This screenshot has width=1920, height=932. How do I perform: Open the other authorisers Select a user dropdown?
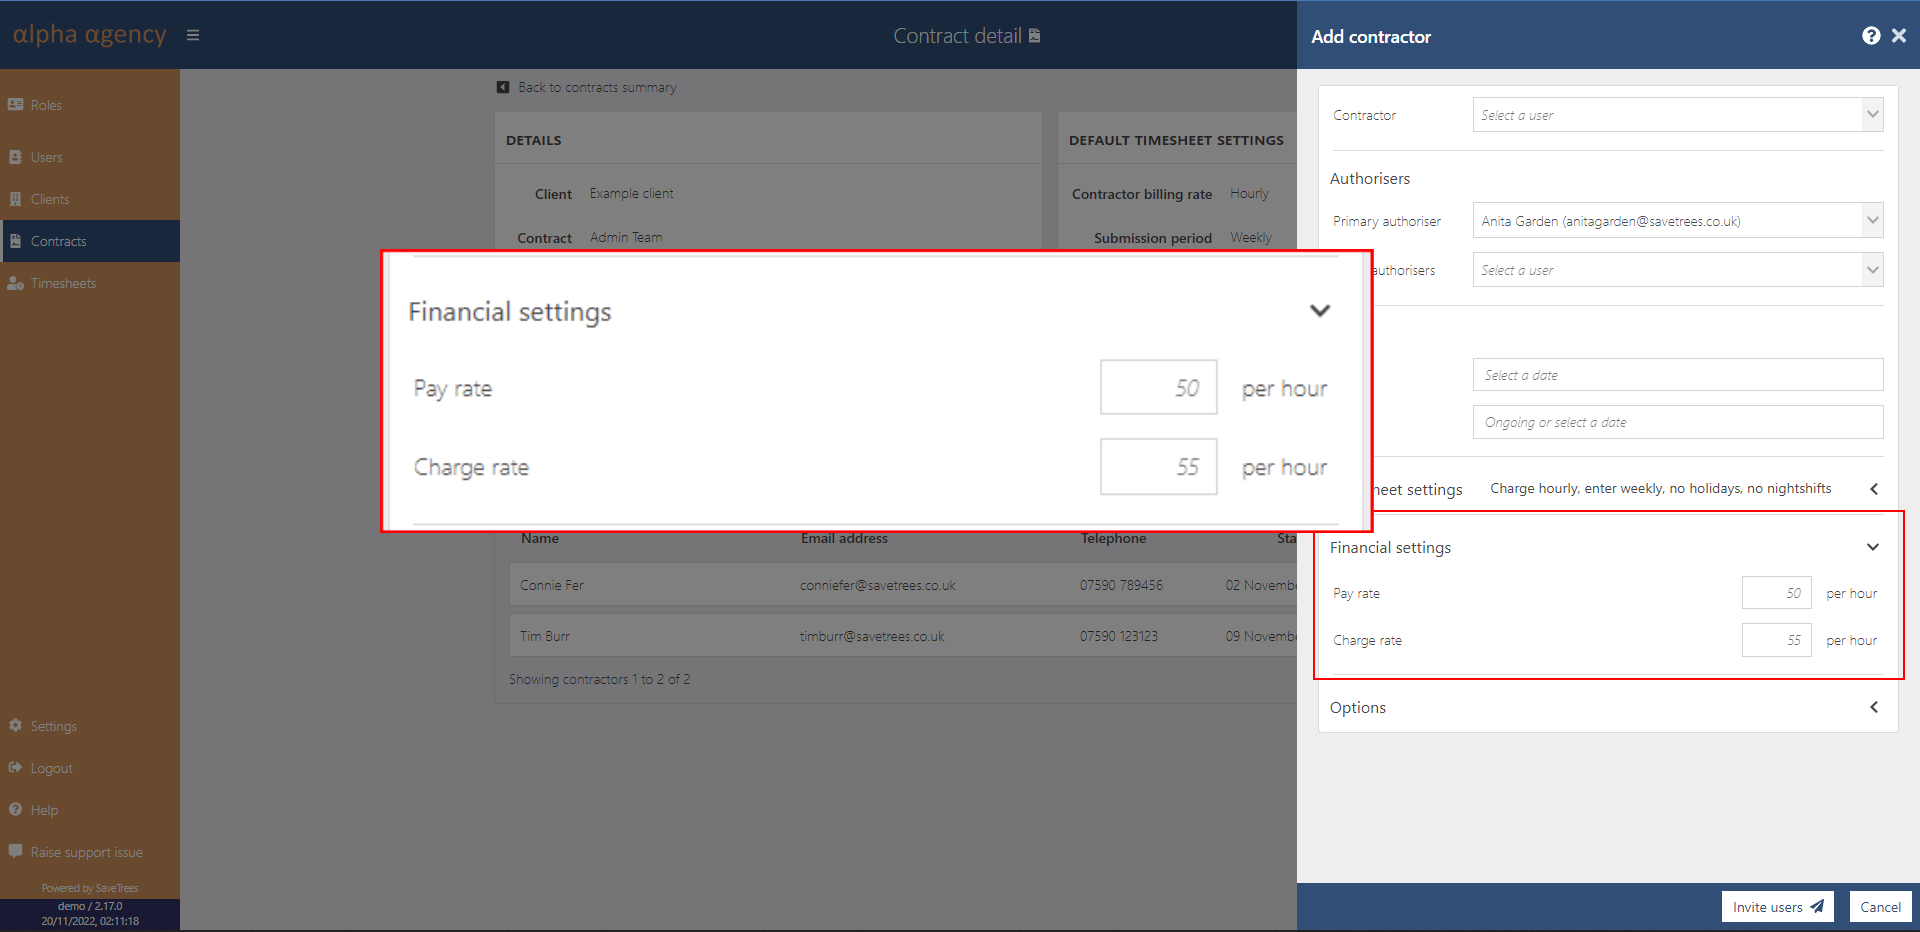click(1678, 270)
